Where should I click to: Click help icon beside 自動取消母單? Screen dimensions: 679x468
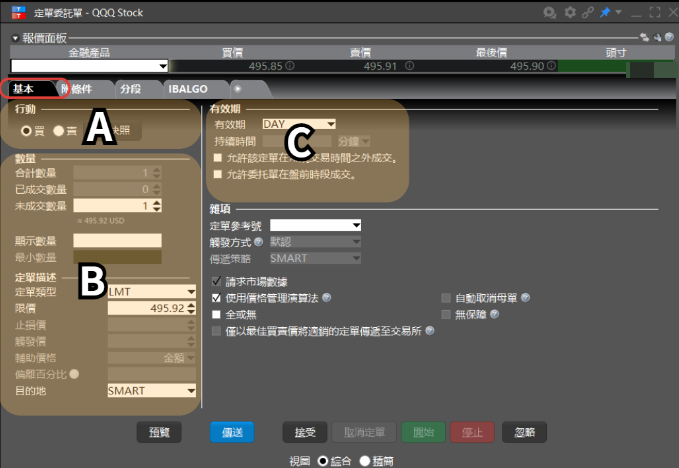[x=525, y=297]
